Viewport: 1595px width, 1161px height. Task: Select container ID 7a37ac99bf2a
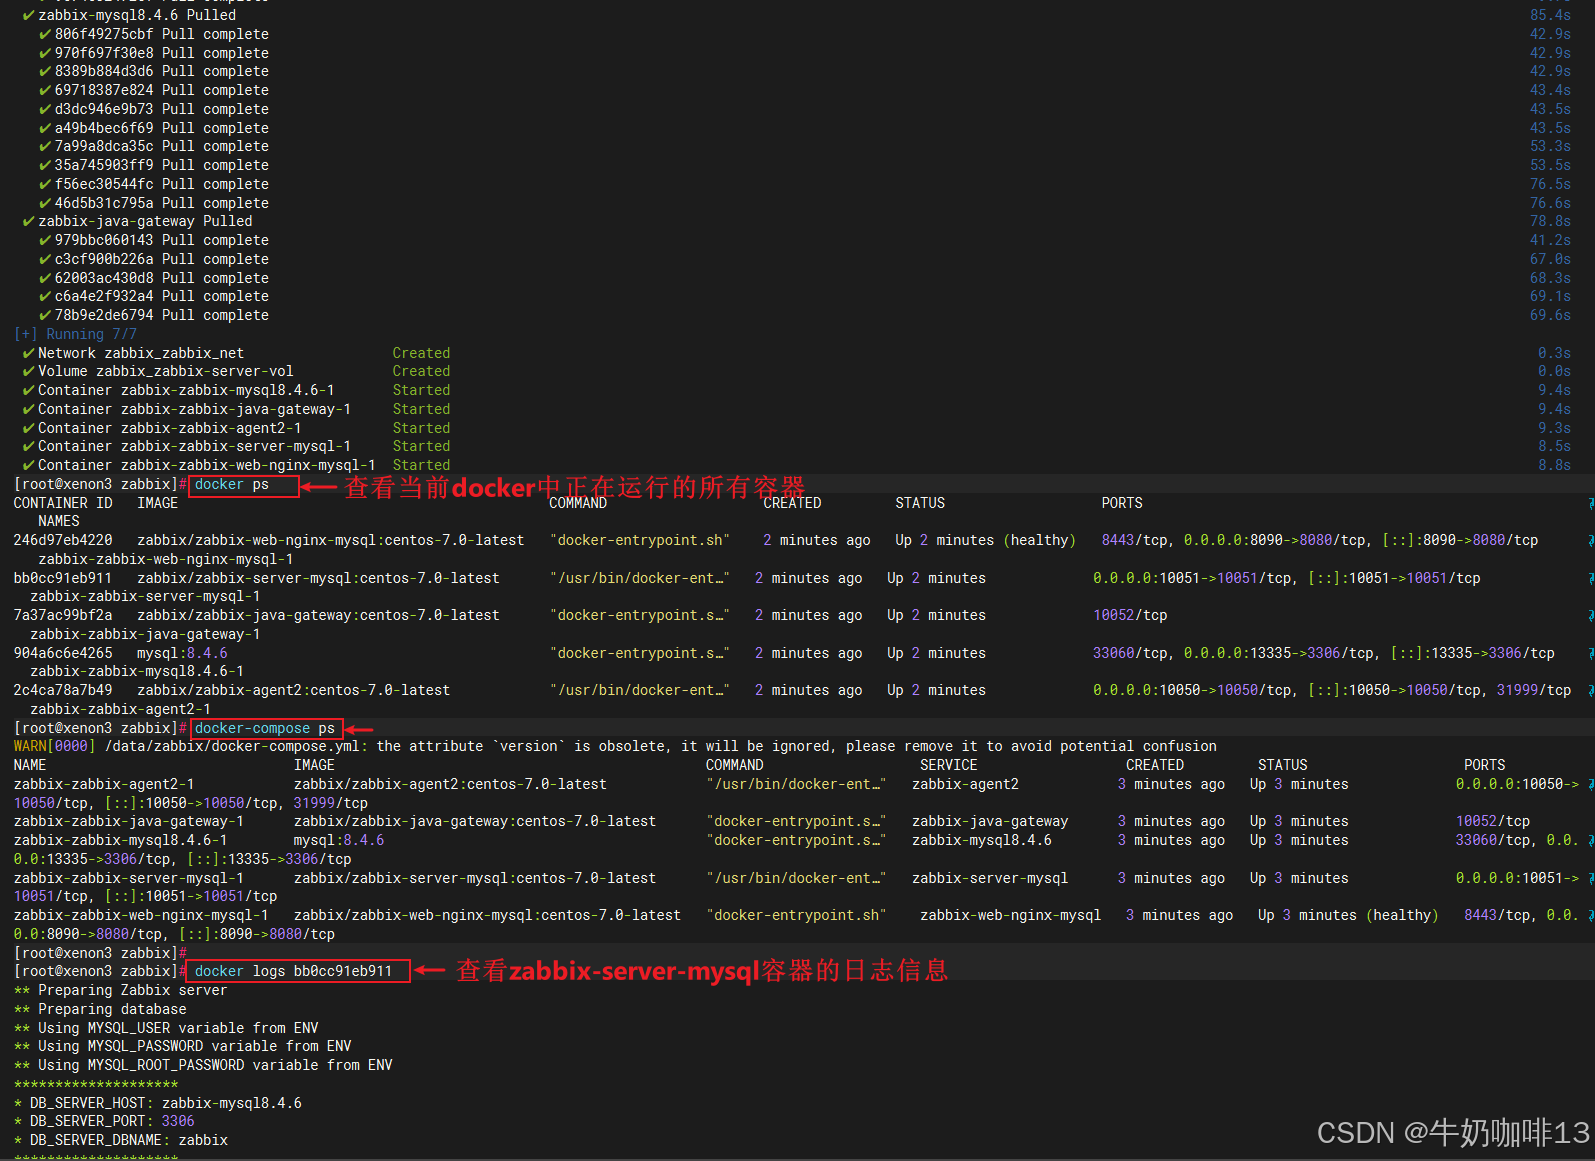point(63,615)
